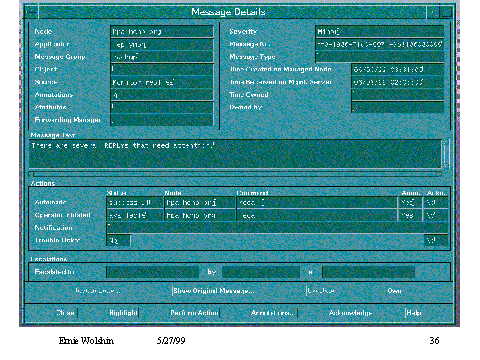Click Operator initiated Node field

(x=200, y=216)
